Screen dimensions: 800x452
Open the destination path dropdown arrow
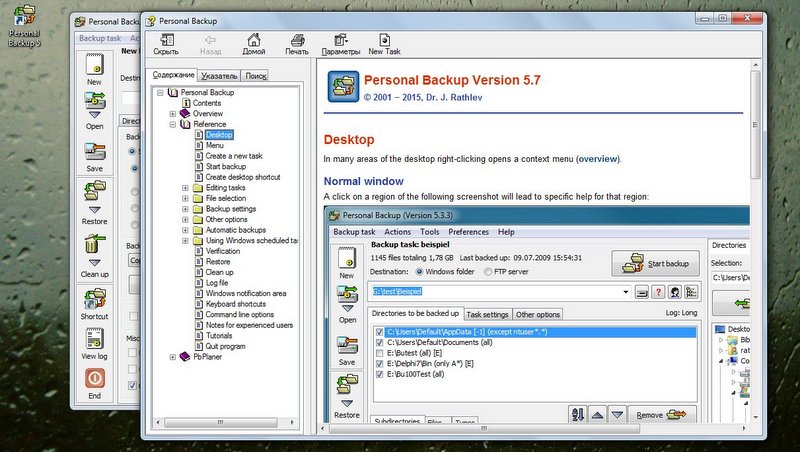(626, 292)
